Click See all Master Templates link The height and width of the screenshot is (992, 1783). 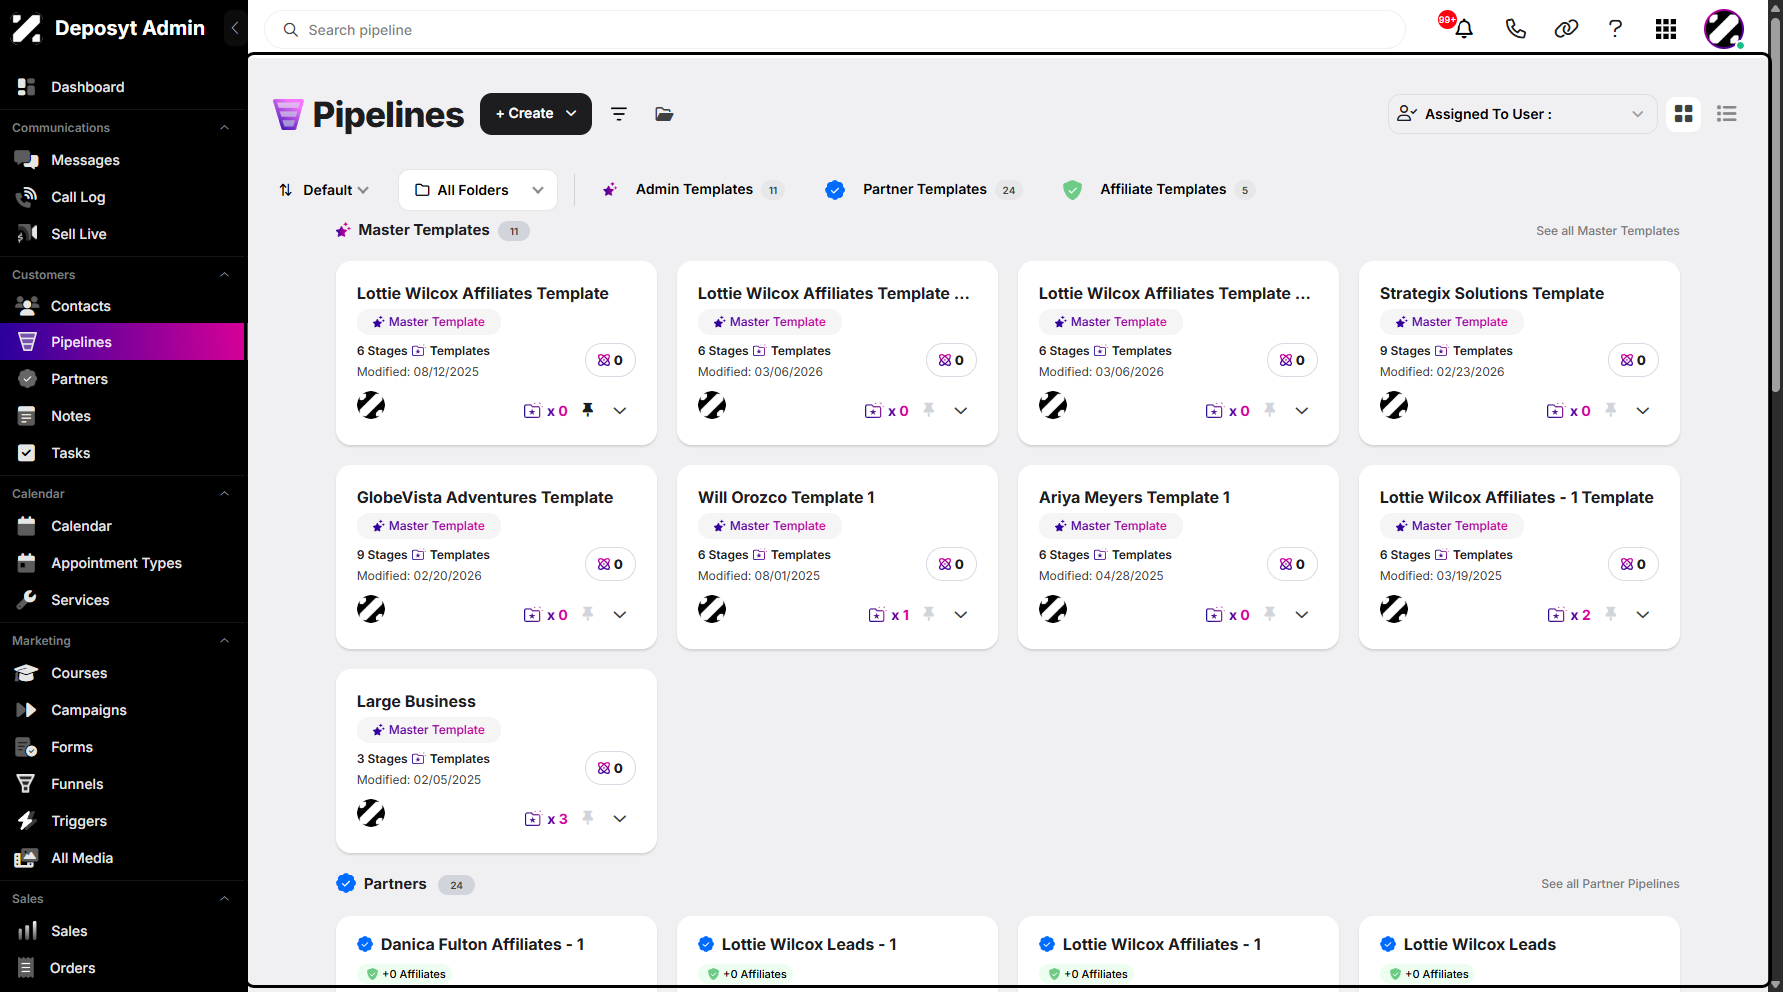[x=1608, y=231]
